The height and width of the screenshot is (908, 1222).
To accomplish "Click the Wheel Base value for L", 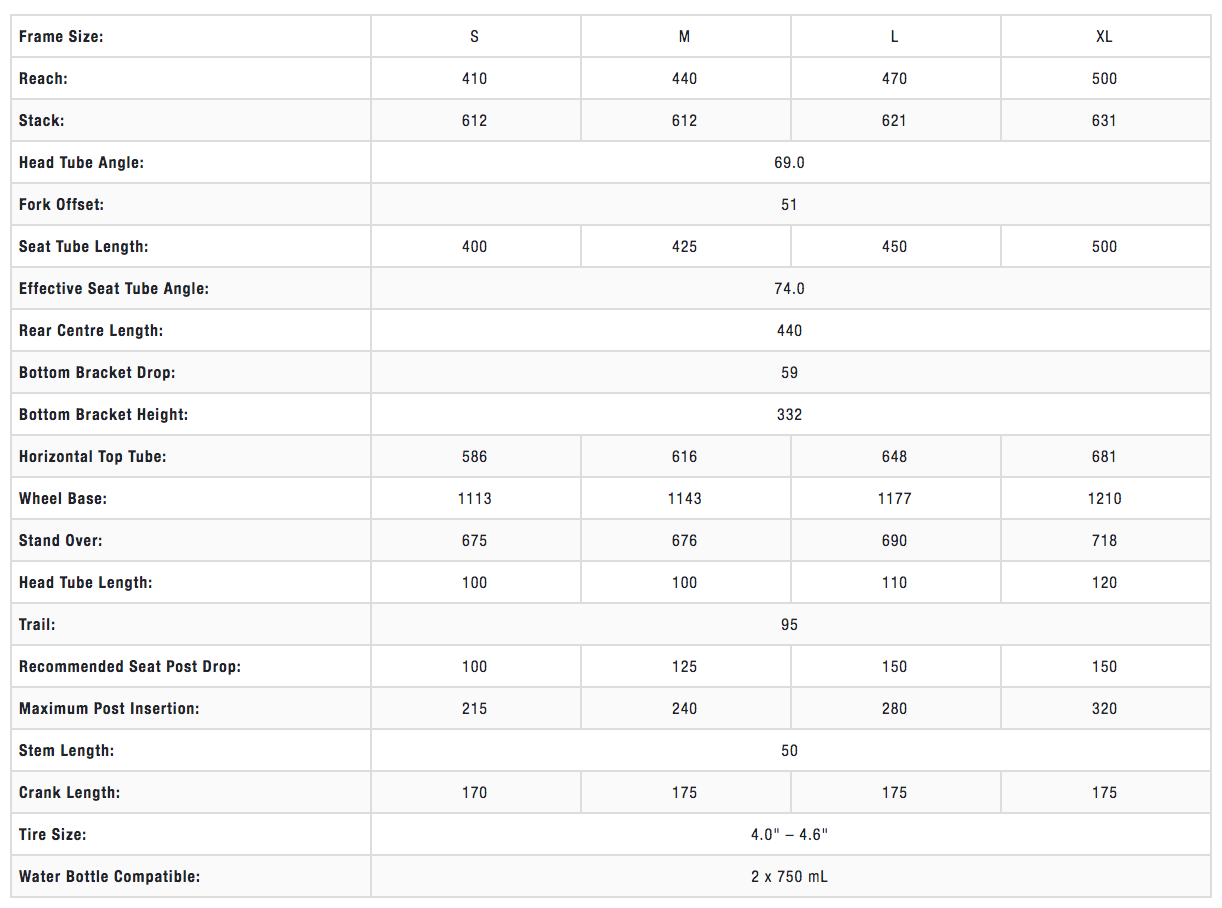I will click(x=894, y=499).
